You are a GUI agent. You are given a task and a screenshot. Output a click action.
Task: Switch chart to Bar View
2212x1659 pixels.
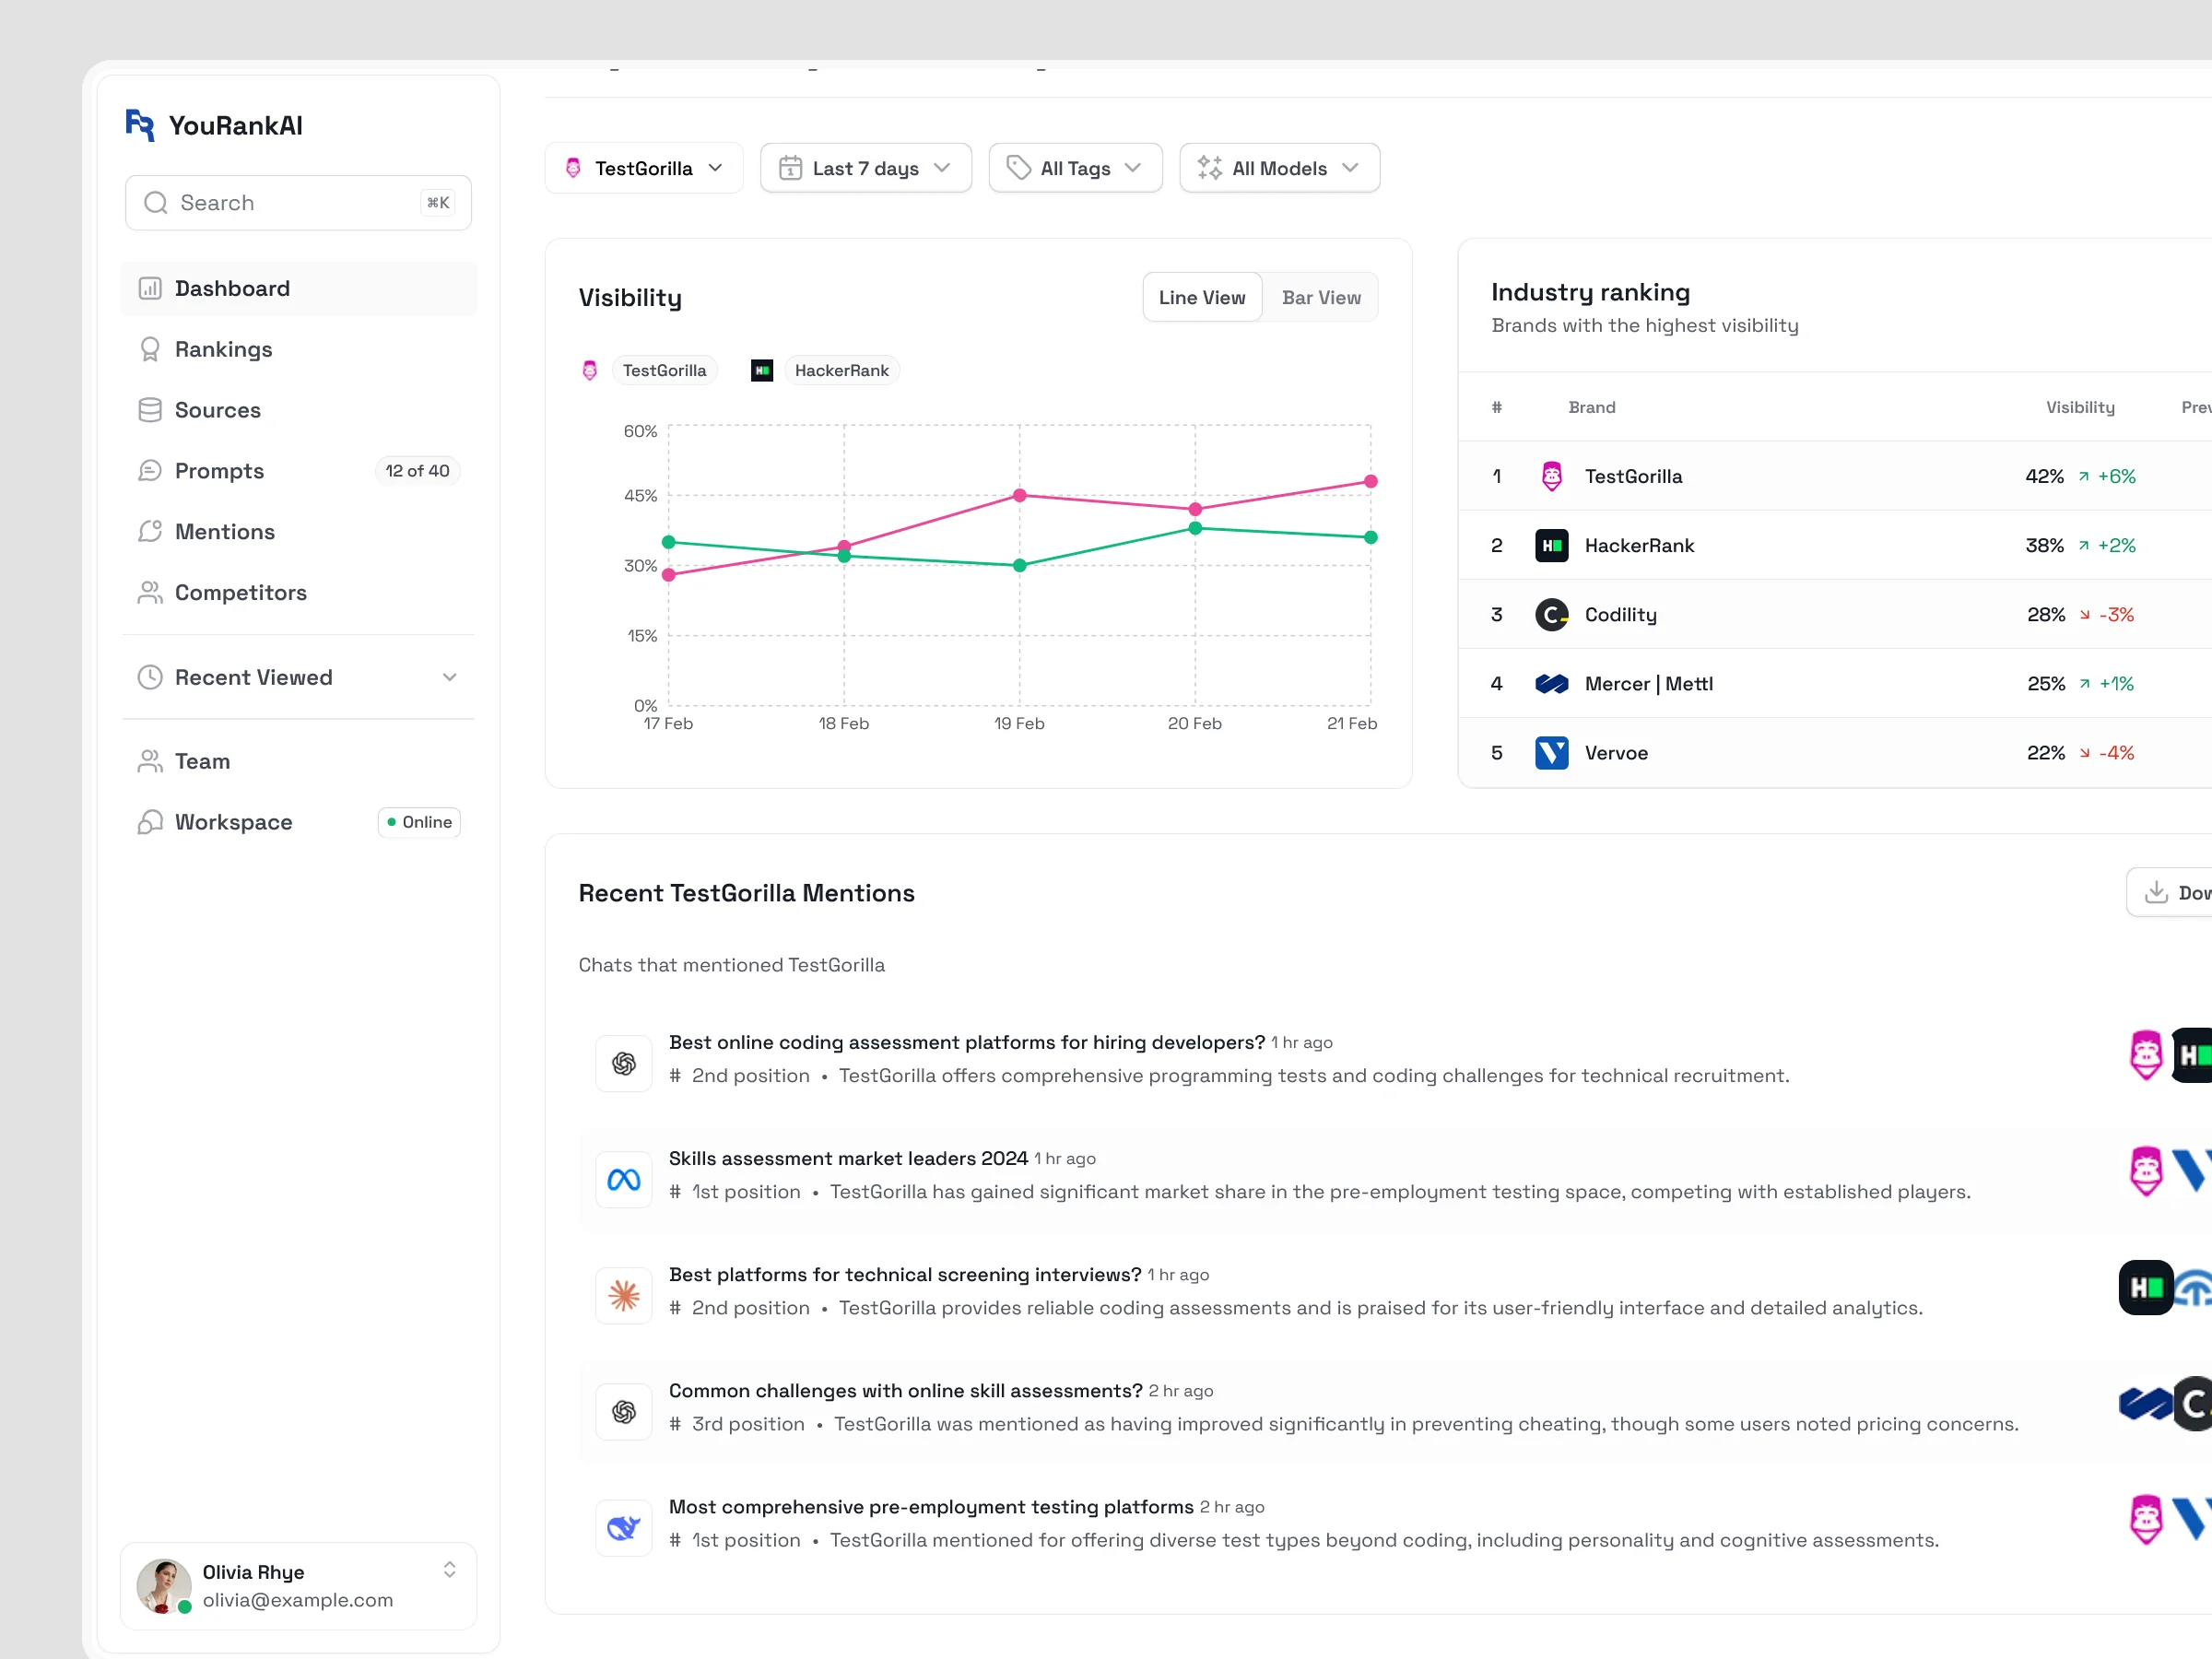[x=1320, y=298]
